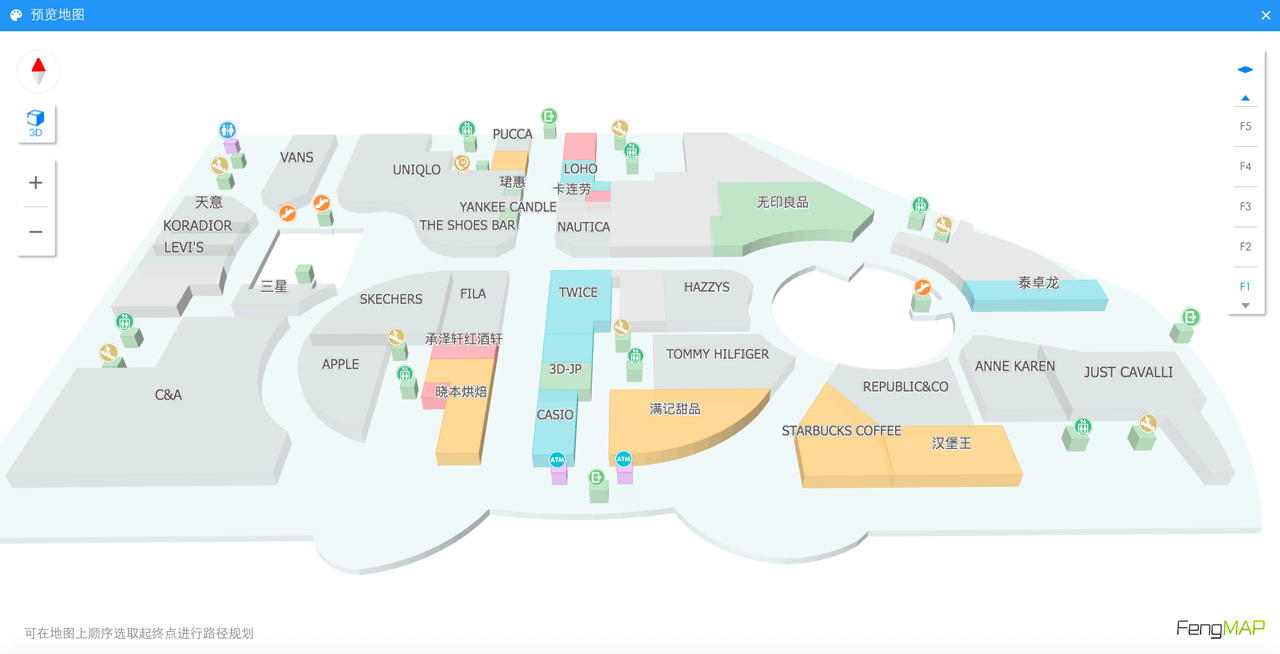
Task: Click the orange round icon beside UNIQLO
Action: click(x=462, y=163)
